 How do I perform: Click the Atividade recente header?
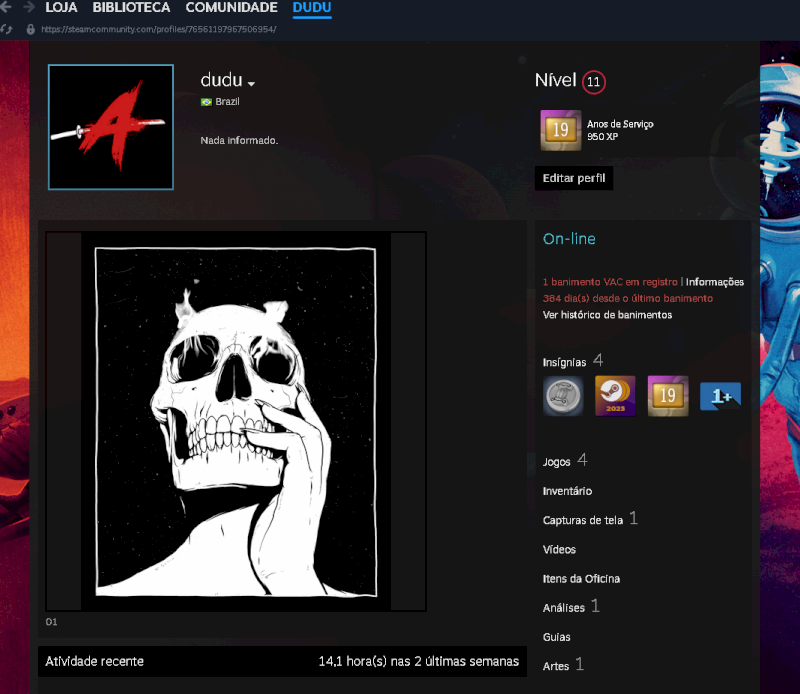pos(94,661)
